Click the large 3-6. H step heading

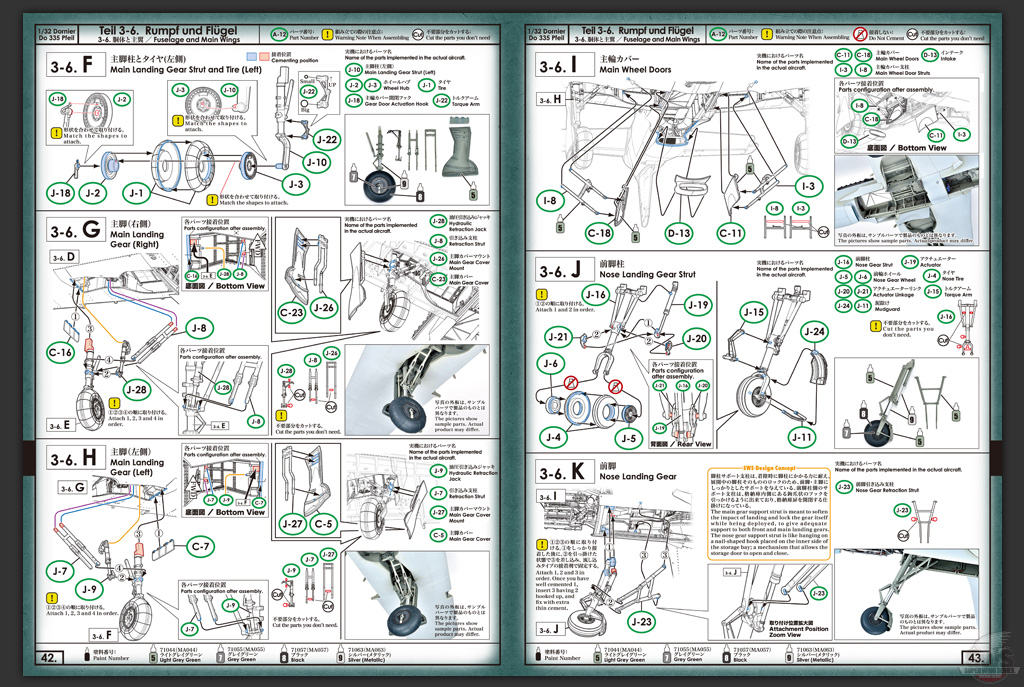[x=76, y=458]
